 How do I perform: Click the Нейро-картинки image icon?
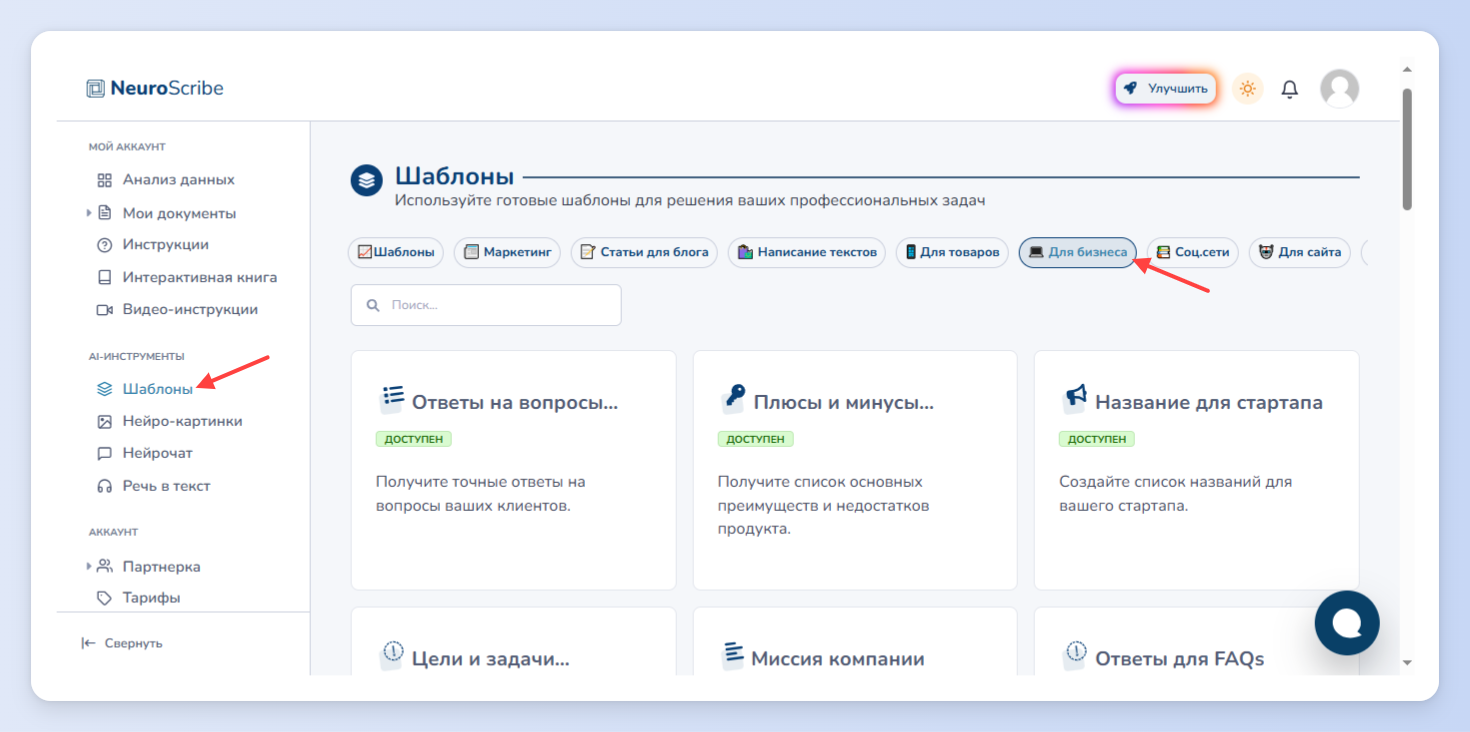[x=104, y=422]
